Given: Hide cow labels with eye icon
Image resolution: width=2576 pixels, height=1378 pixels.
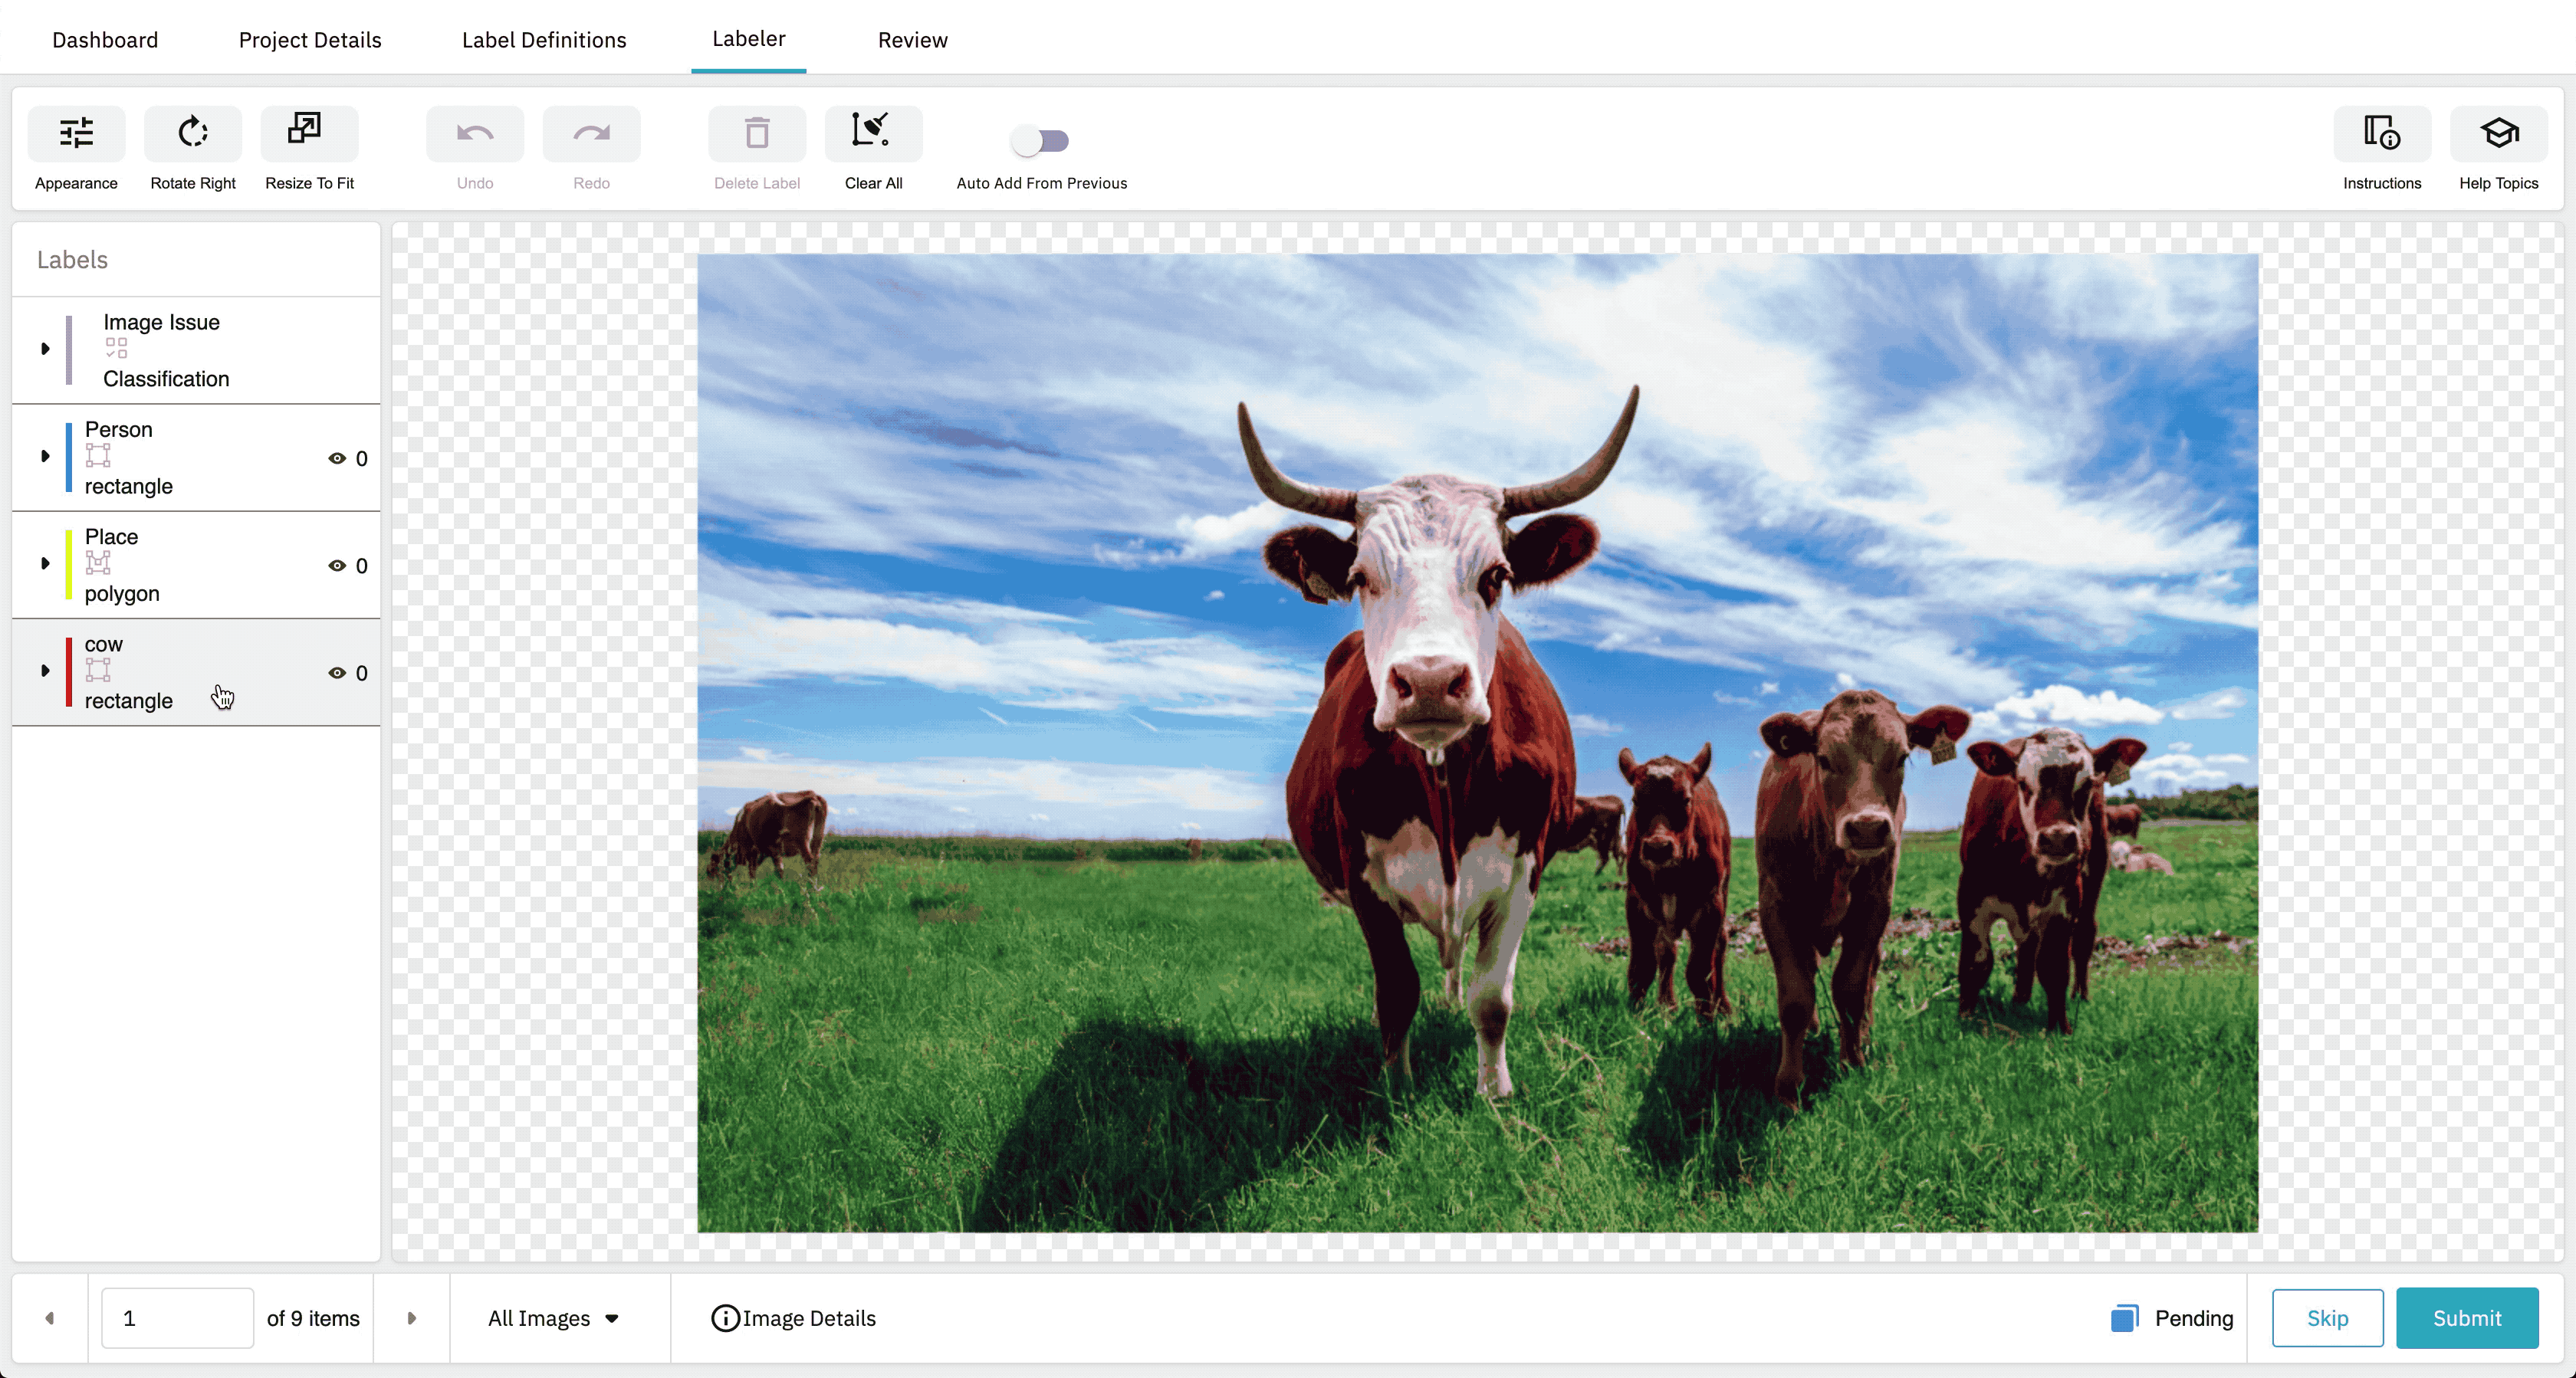Looking at the screenshot, I should click(337, 673).
